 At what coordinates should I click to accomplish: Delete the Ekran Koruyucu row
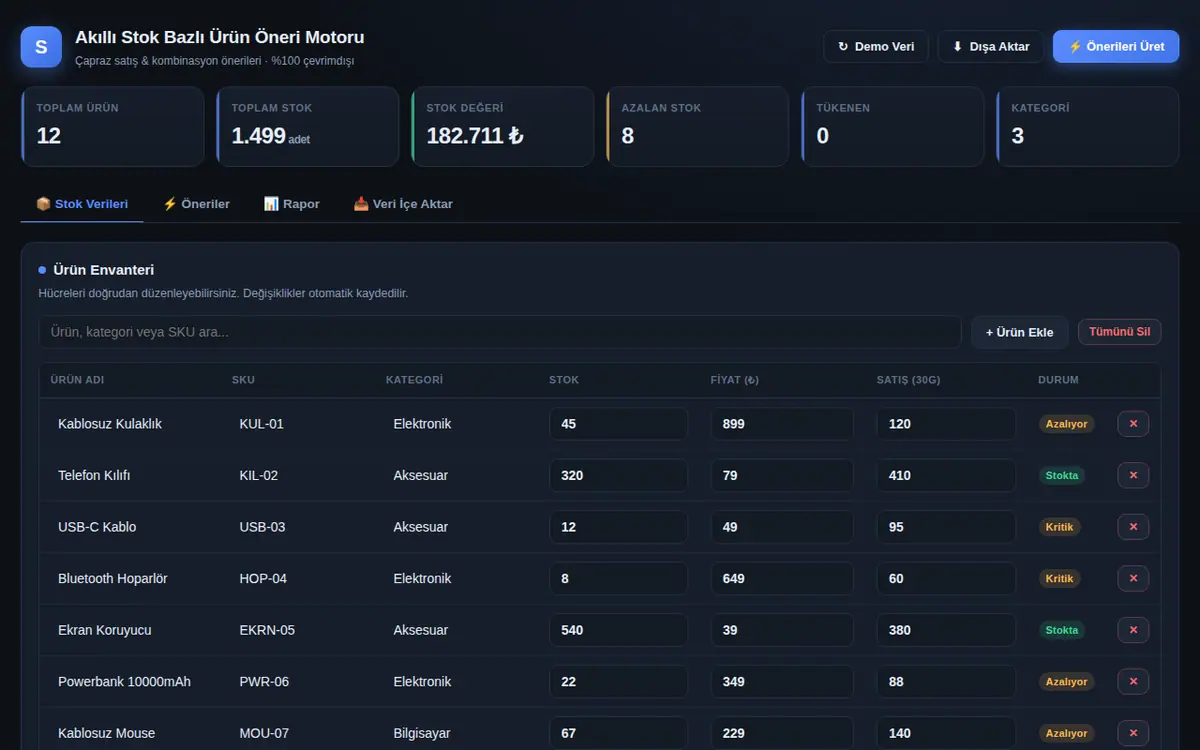click(x=1133, y=630)
